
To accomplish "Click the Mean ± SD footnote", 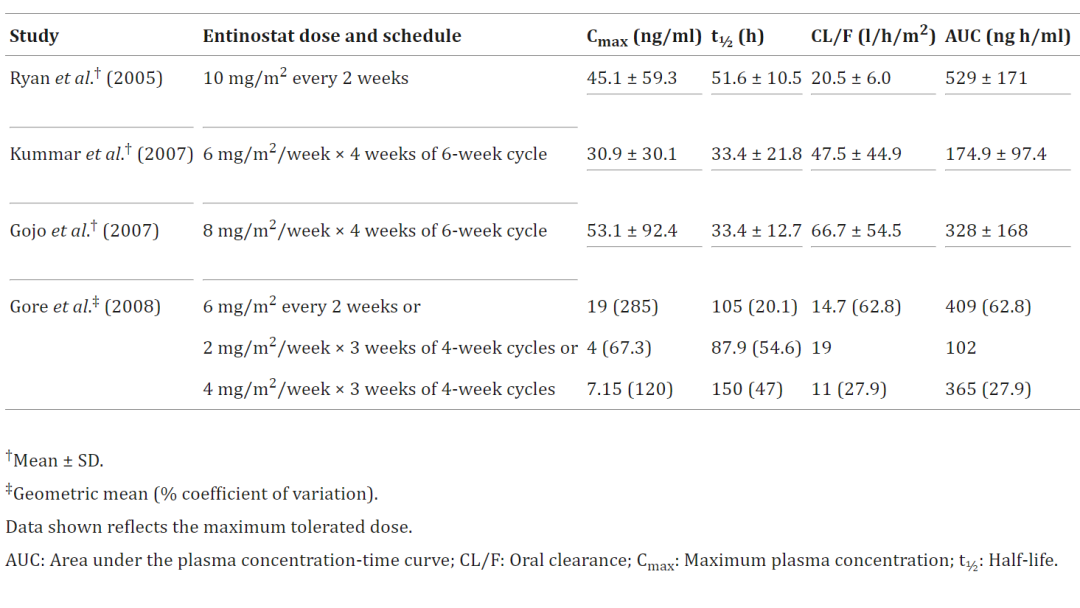I will point(57,460).
